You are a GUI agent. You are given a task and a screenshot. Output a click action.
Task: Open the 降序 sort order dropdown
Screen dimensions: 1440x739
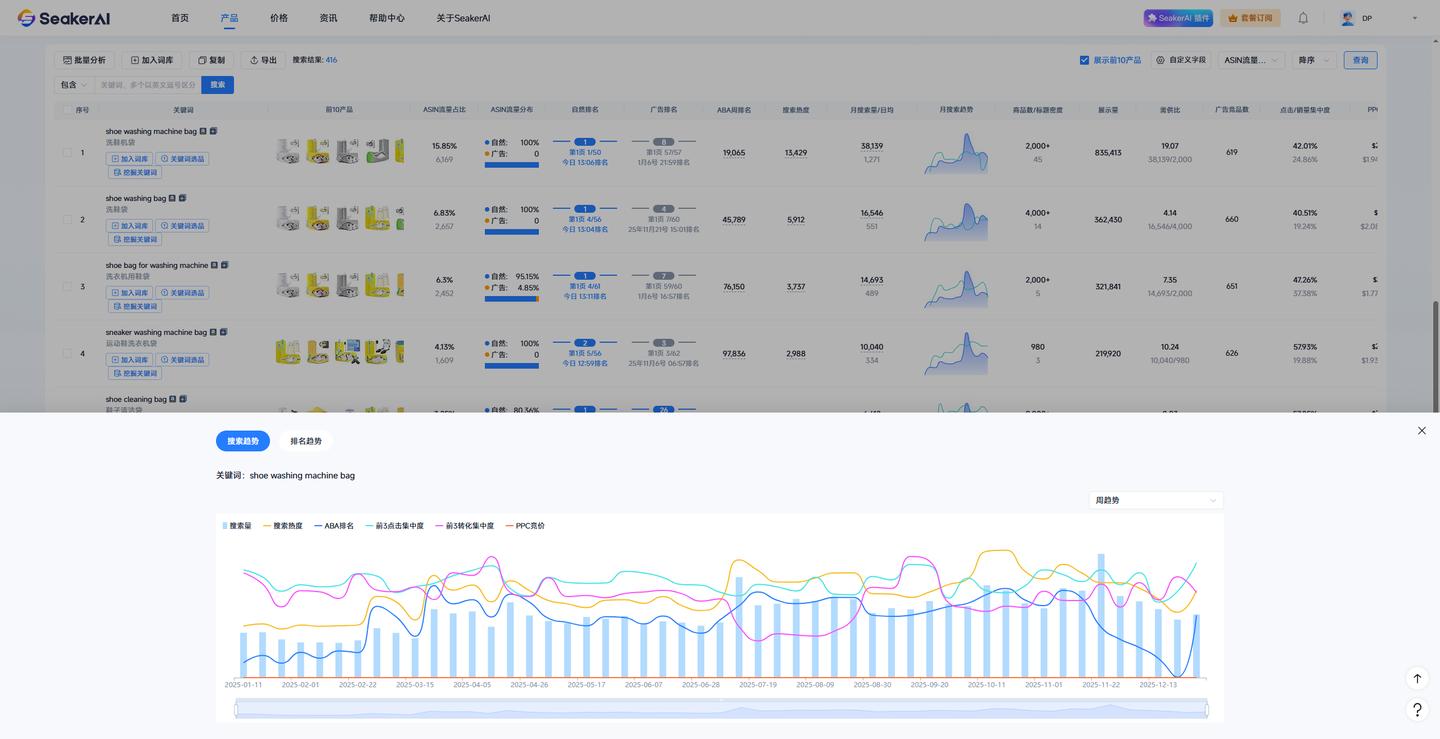point(1314,60)
